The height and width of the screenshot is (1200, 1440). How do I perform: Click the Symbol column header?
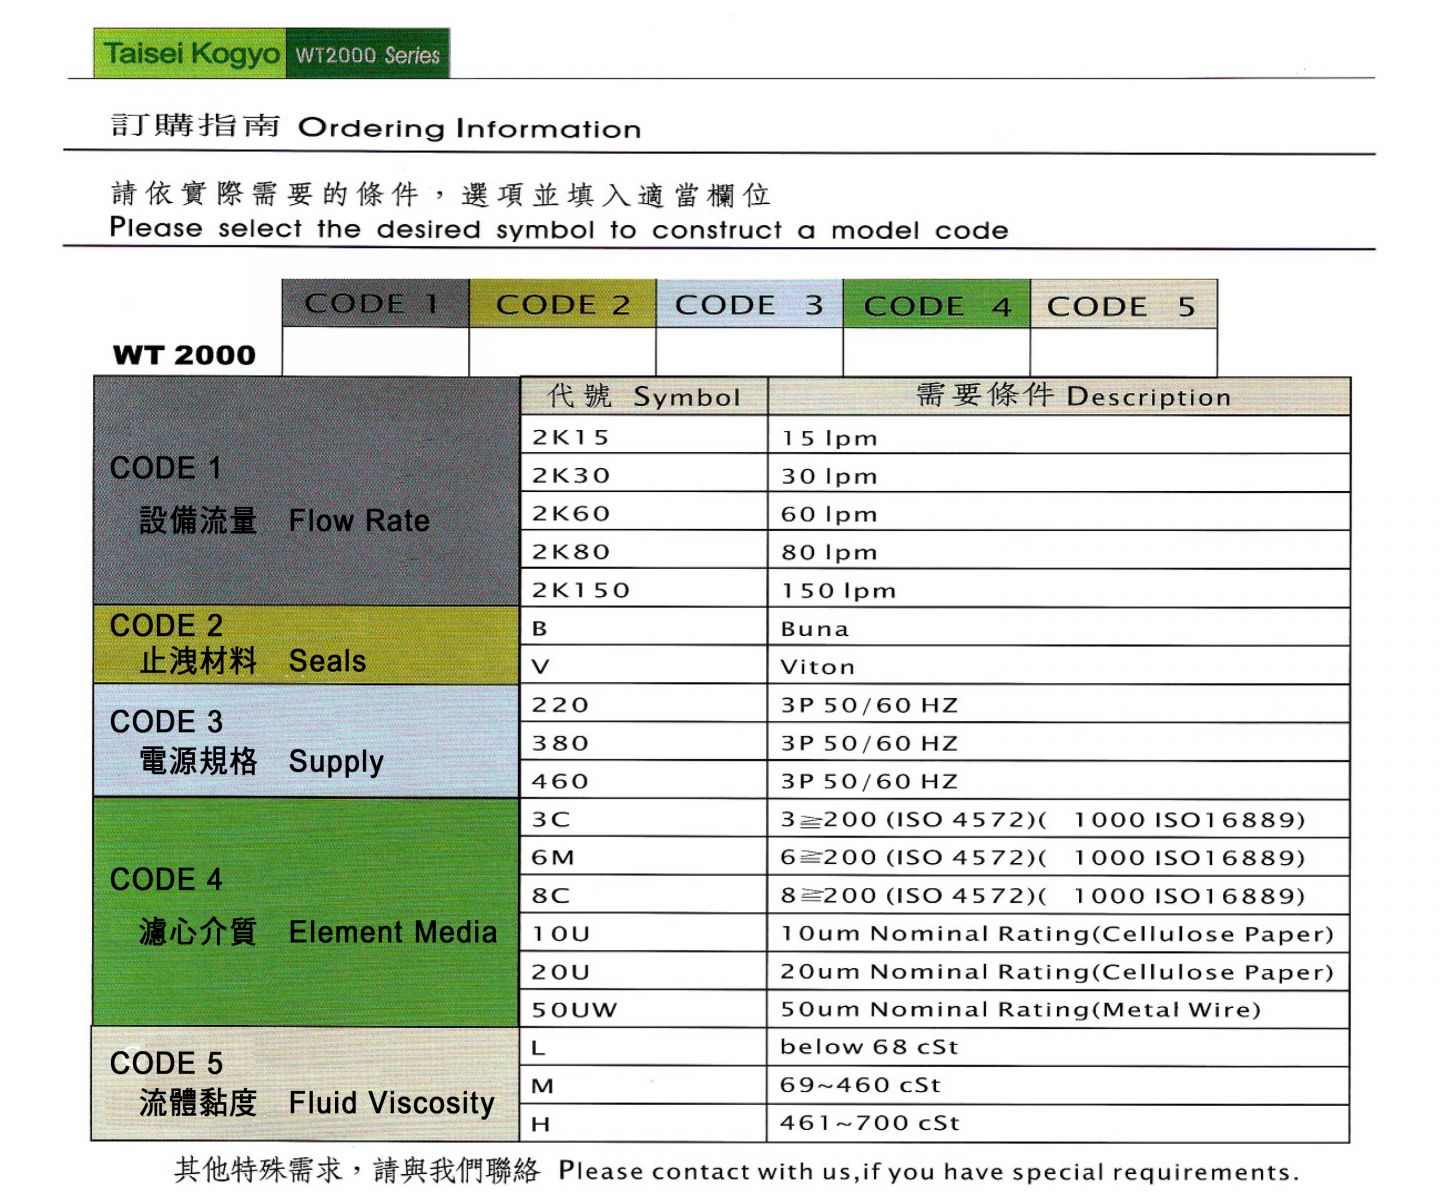(644, 397)
